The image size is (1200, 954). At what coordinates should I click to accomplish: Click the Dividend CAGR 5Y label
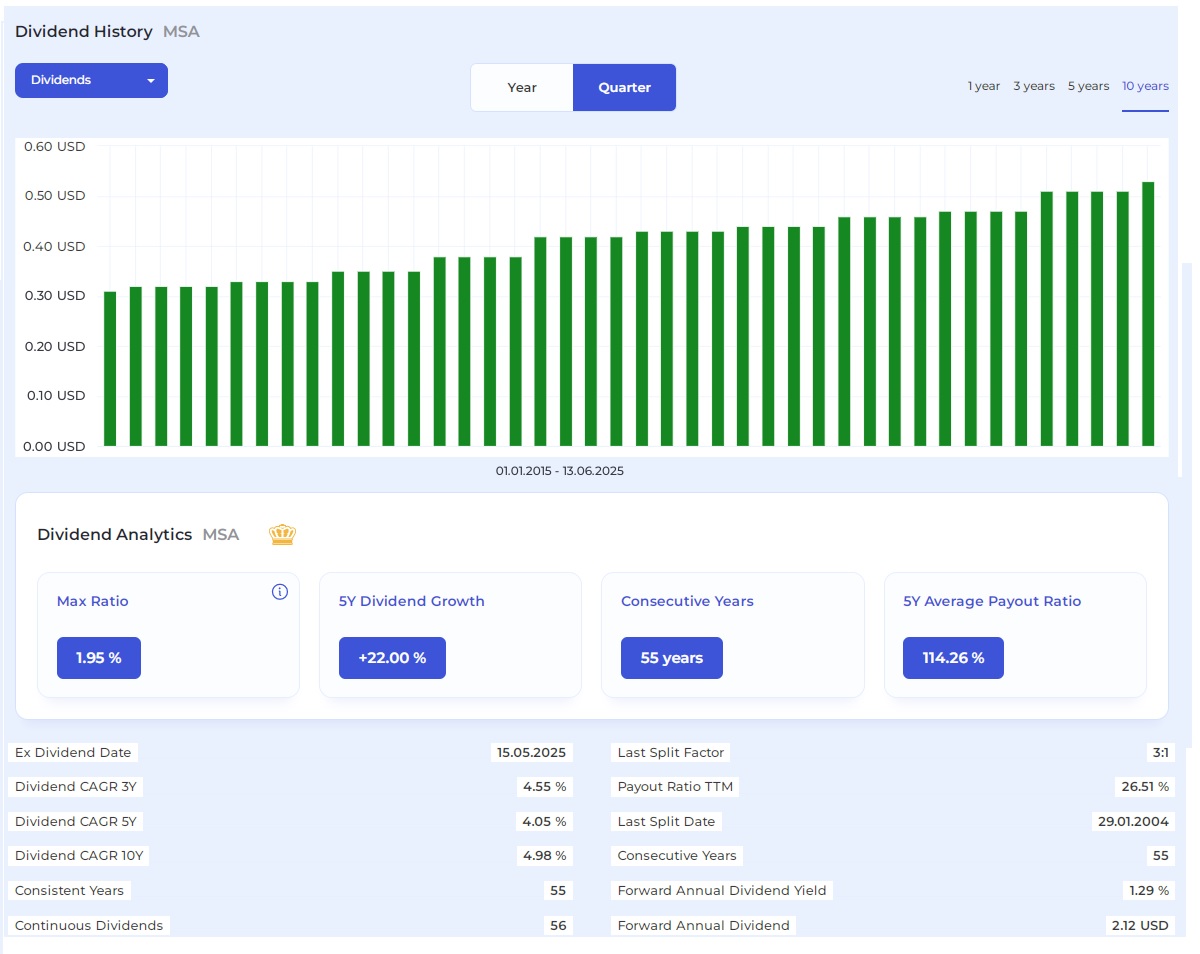point(76,821)
